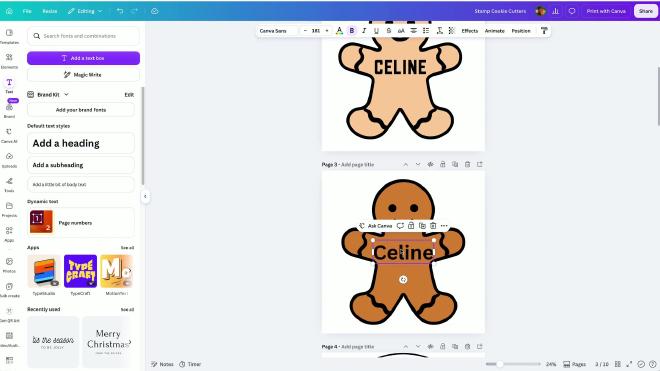Open the Apps panel in sidebar
660x371 pixels.
9,234
